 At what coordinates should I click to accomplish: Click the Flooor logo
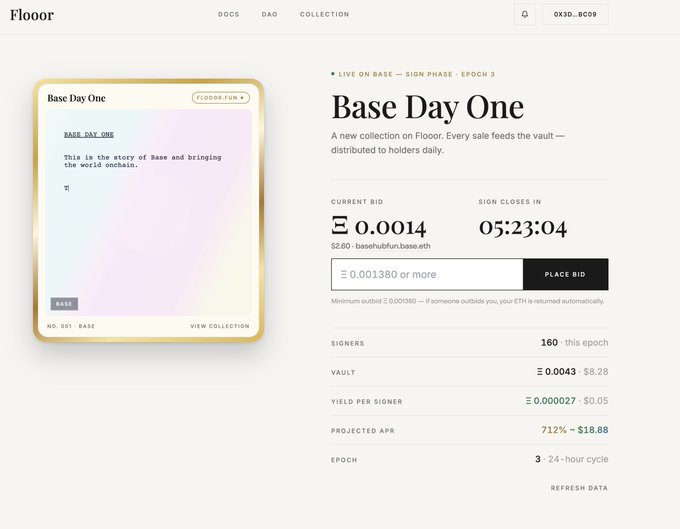click(32, 15)
